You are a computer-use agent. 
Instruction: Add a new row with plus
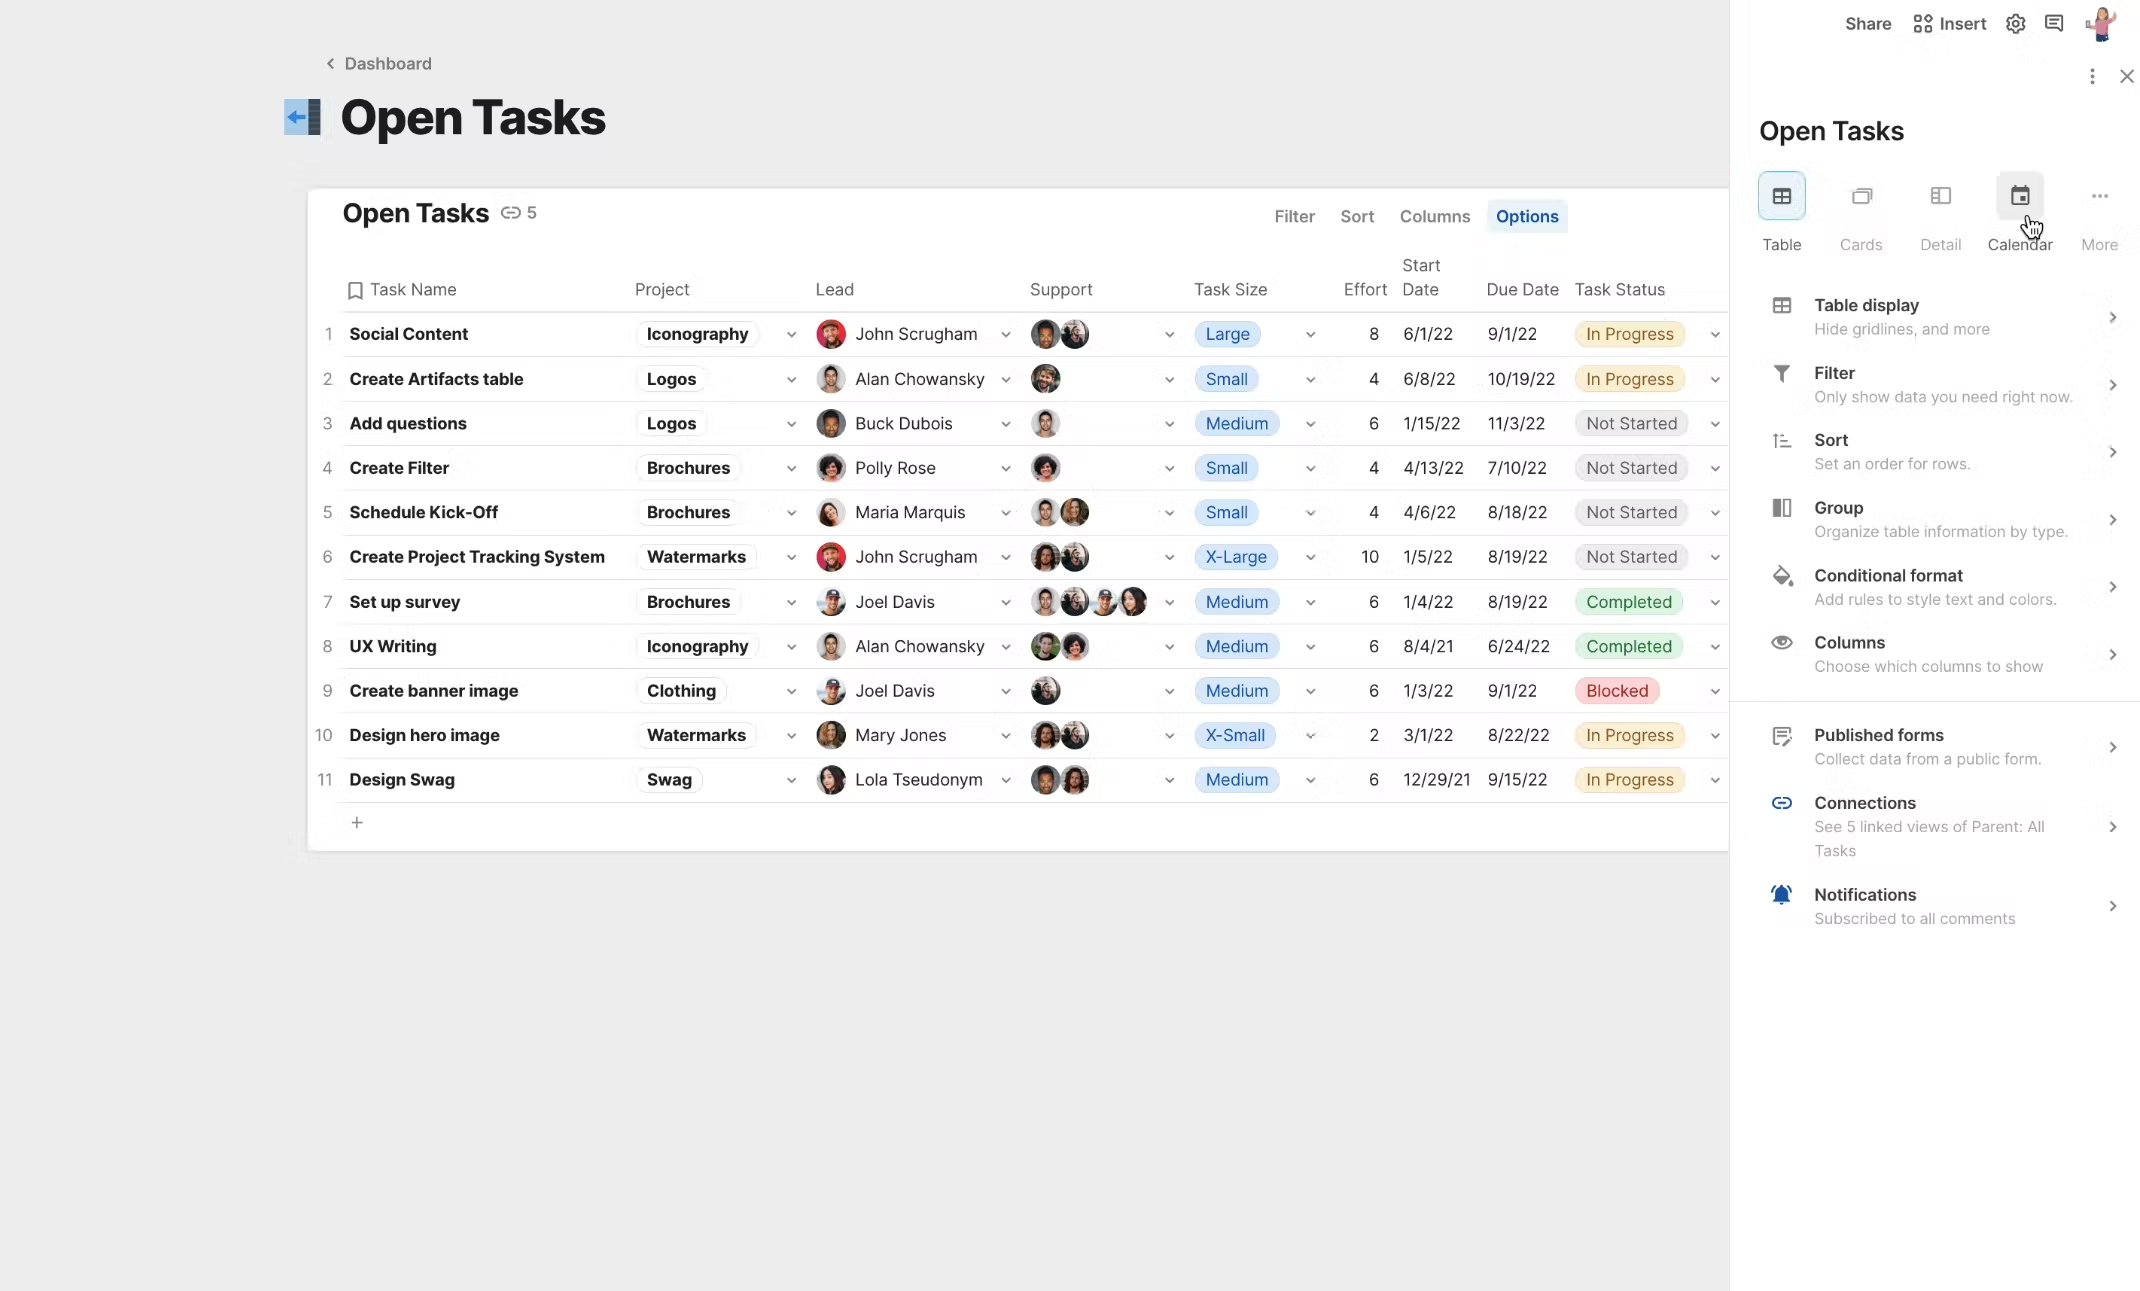357,823
